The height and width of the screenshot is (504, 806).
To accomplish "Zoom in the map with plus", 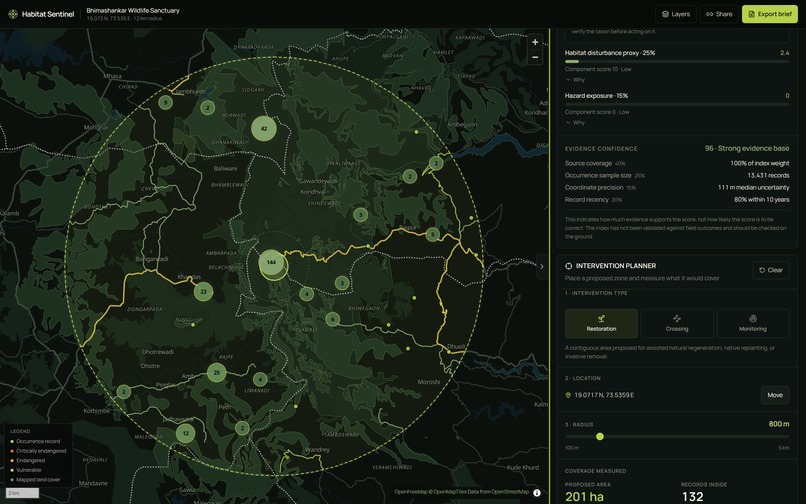I will [535, 42].
